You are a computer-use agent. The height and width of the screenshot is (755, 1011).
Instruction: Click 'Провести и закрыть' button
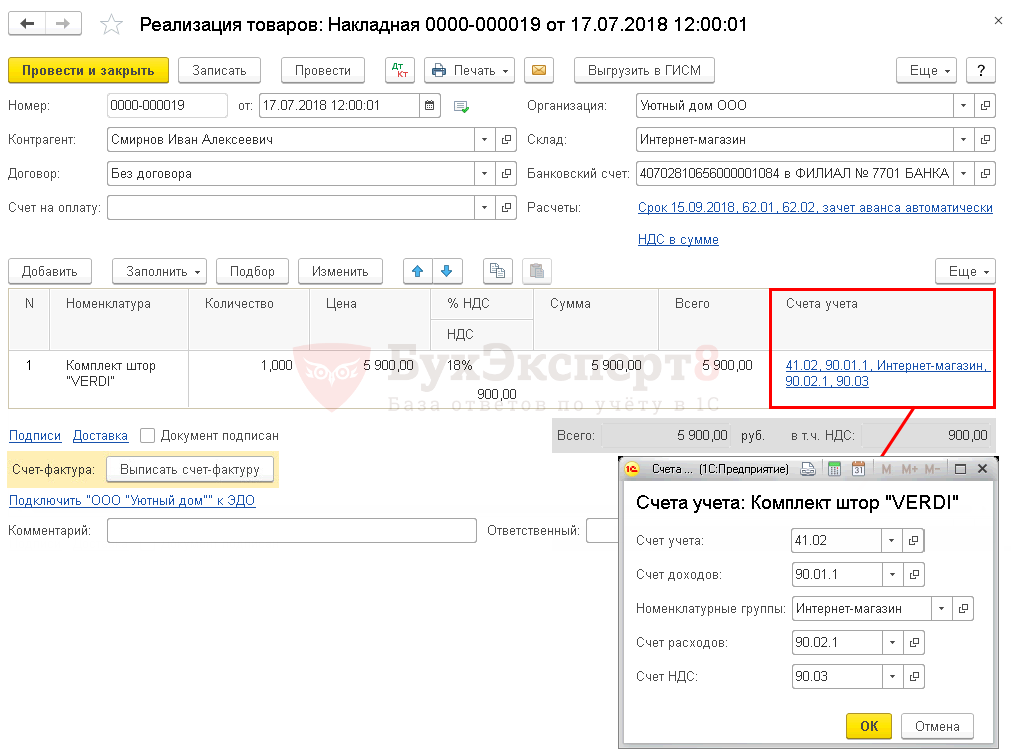click(88, 71)
